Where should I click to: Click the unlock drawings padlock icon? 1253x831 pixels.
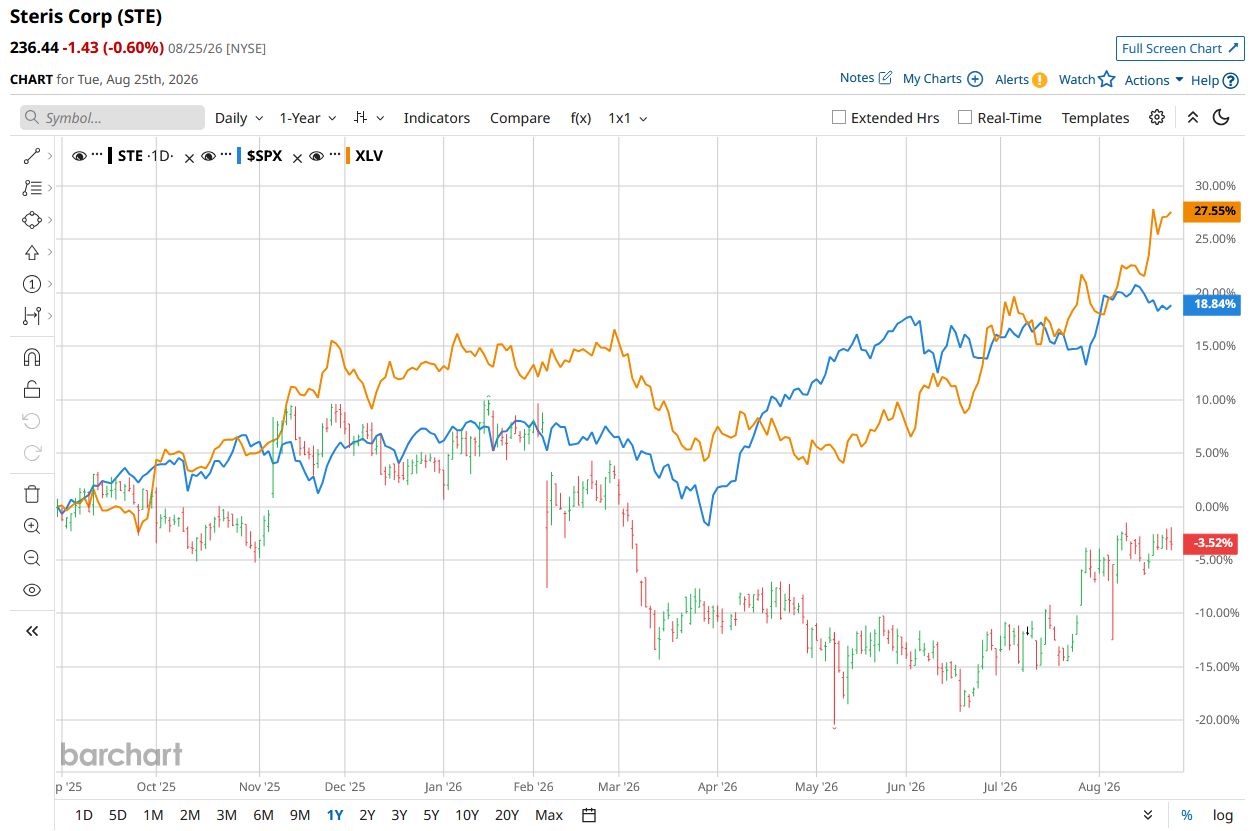tap(31, 389)
